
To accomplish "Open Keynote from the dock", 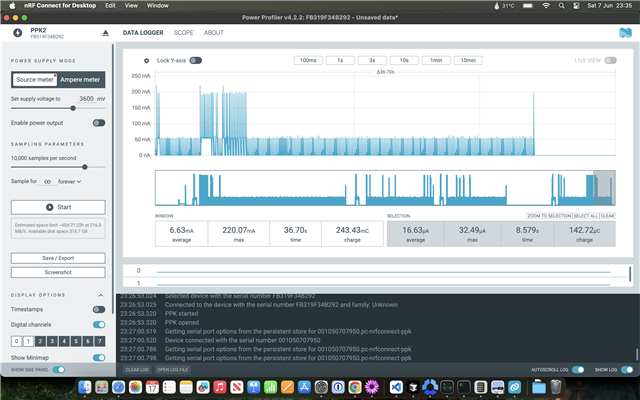I will pyautogui.click(x=253, y=387).
